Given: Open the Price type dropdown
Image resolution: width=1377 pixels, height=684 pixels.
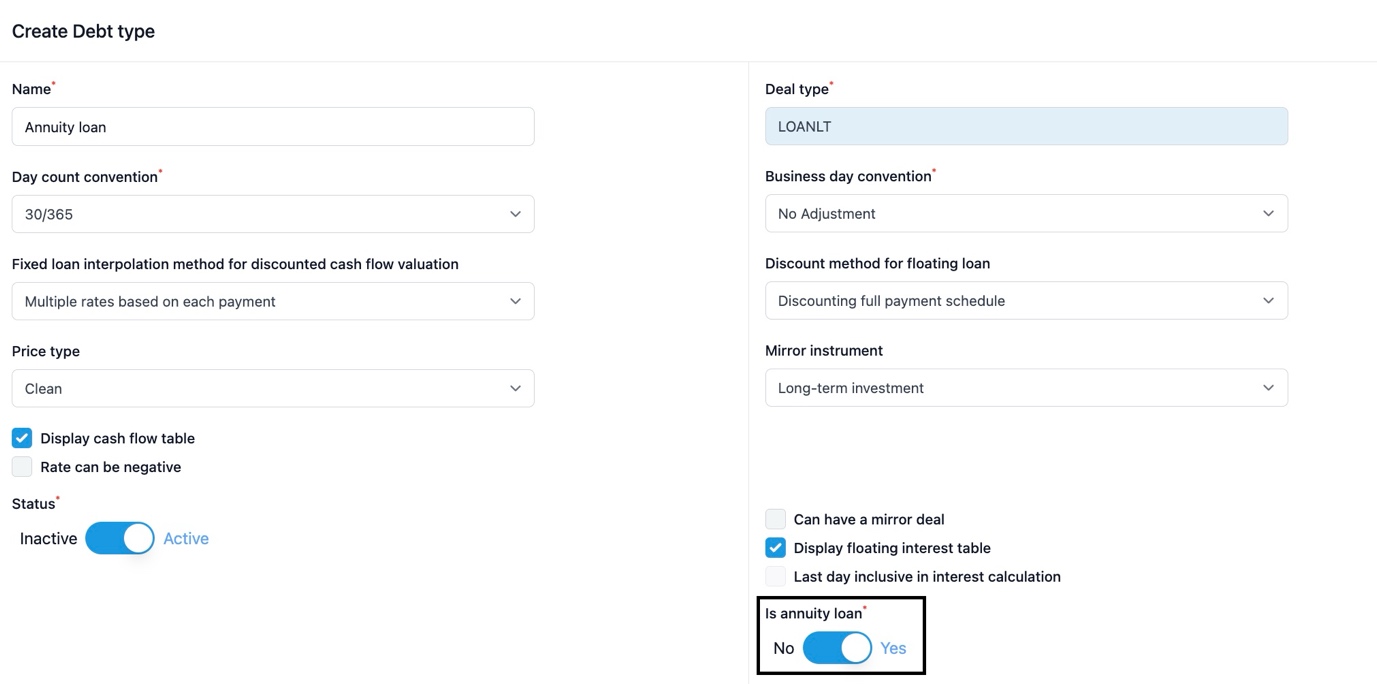Looking at the screenshot, I should coord(273,388).
